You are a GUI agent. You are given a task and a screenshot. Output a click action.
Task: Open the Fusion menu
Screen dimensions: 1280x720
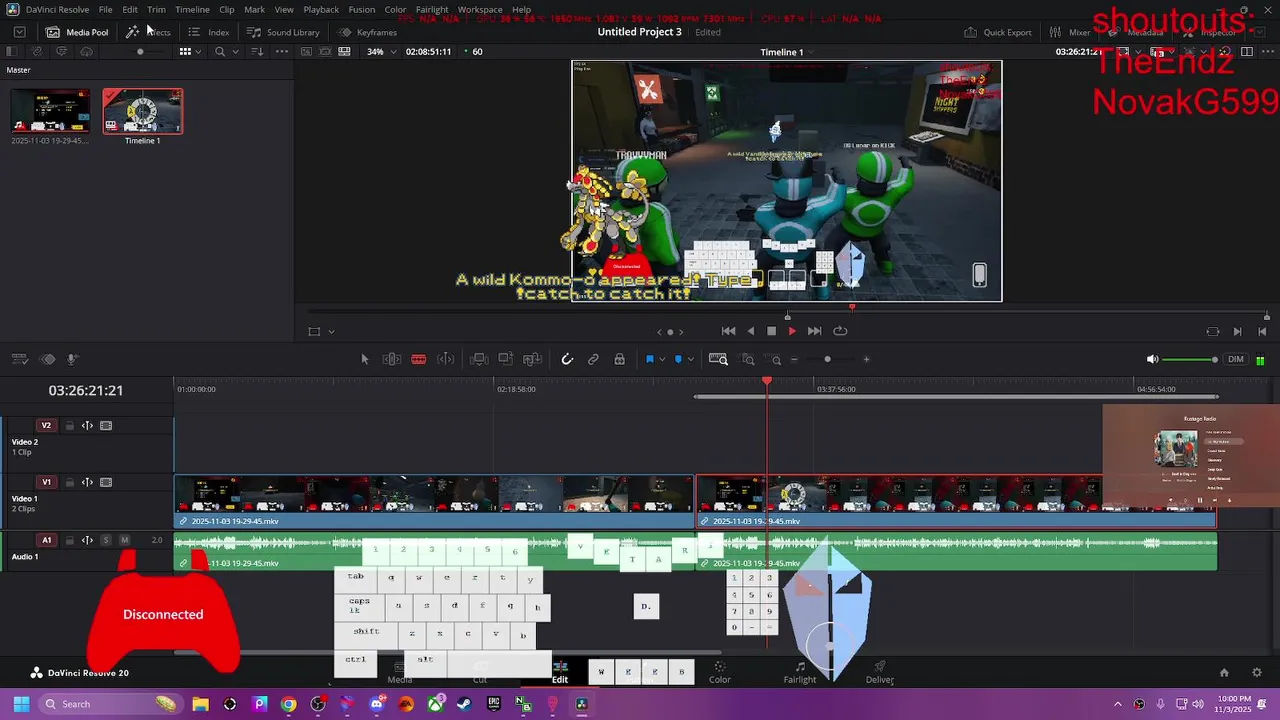[362, 9]
